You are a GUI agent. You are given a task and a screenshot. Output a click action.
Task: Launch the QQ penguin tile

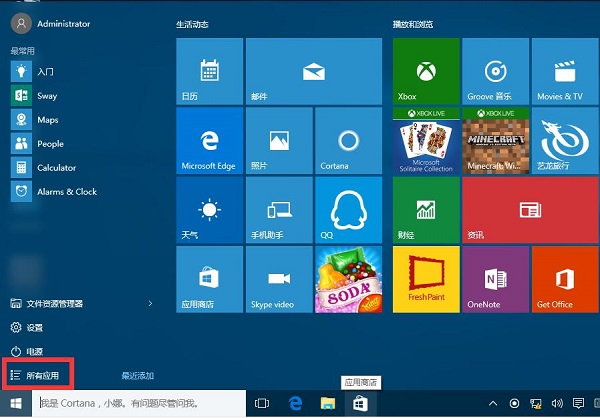pos(348,210)
